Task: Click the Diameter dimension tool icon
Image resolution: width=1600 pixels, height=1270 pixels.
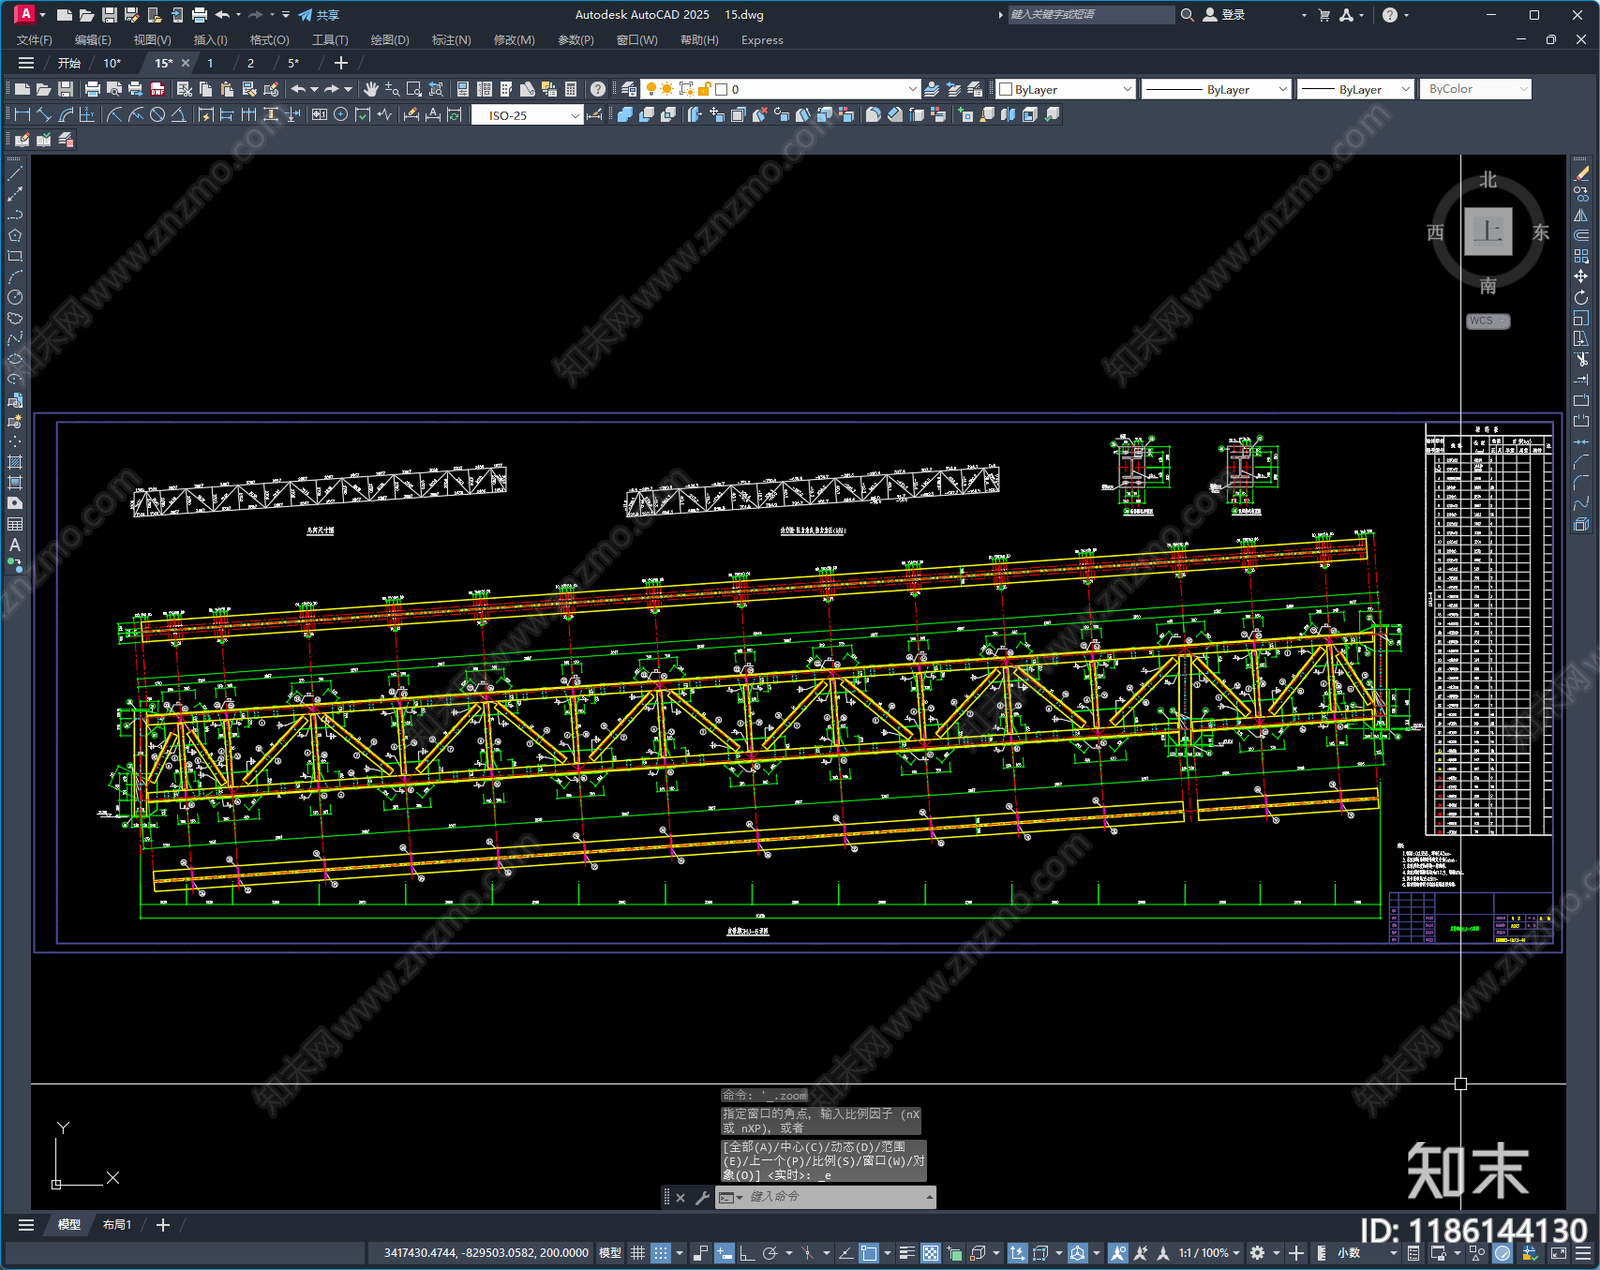Action: click(x=157, y=115)
